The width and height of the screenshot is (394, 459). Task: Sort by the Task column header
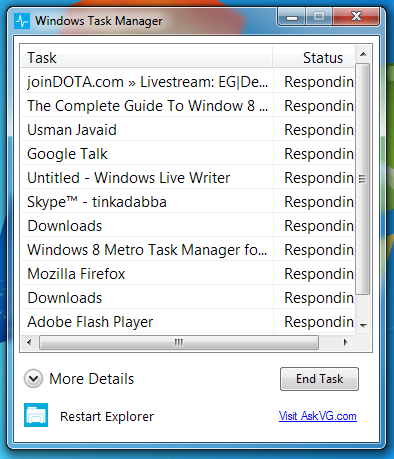pyautogui.click(x=147, y=58)
